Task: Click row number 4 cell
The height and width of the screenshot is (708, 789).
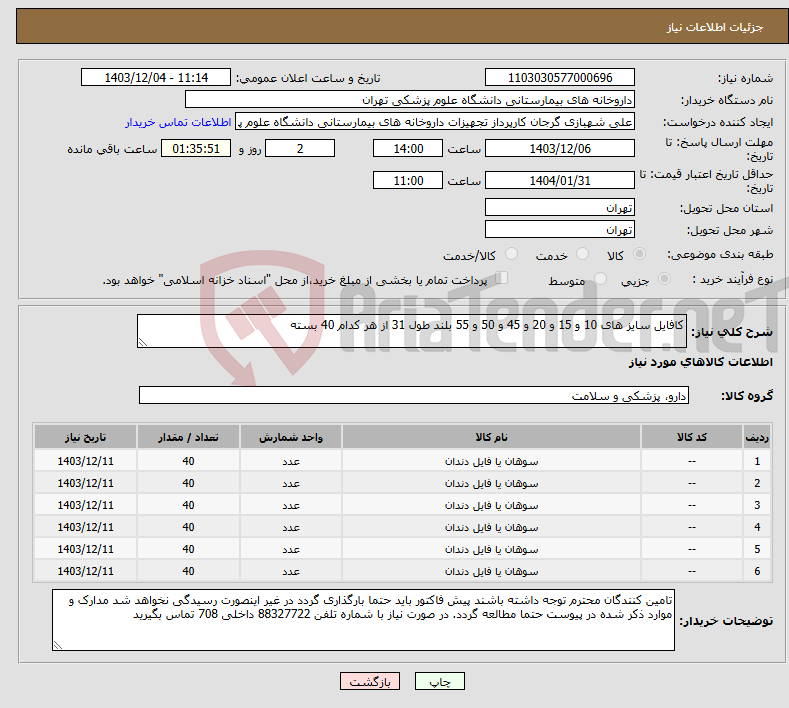Action: [x=757, y=527]
